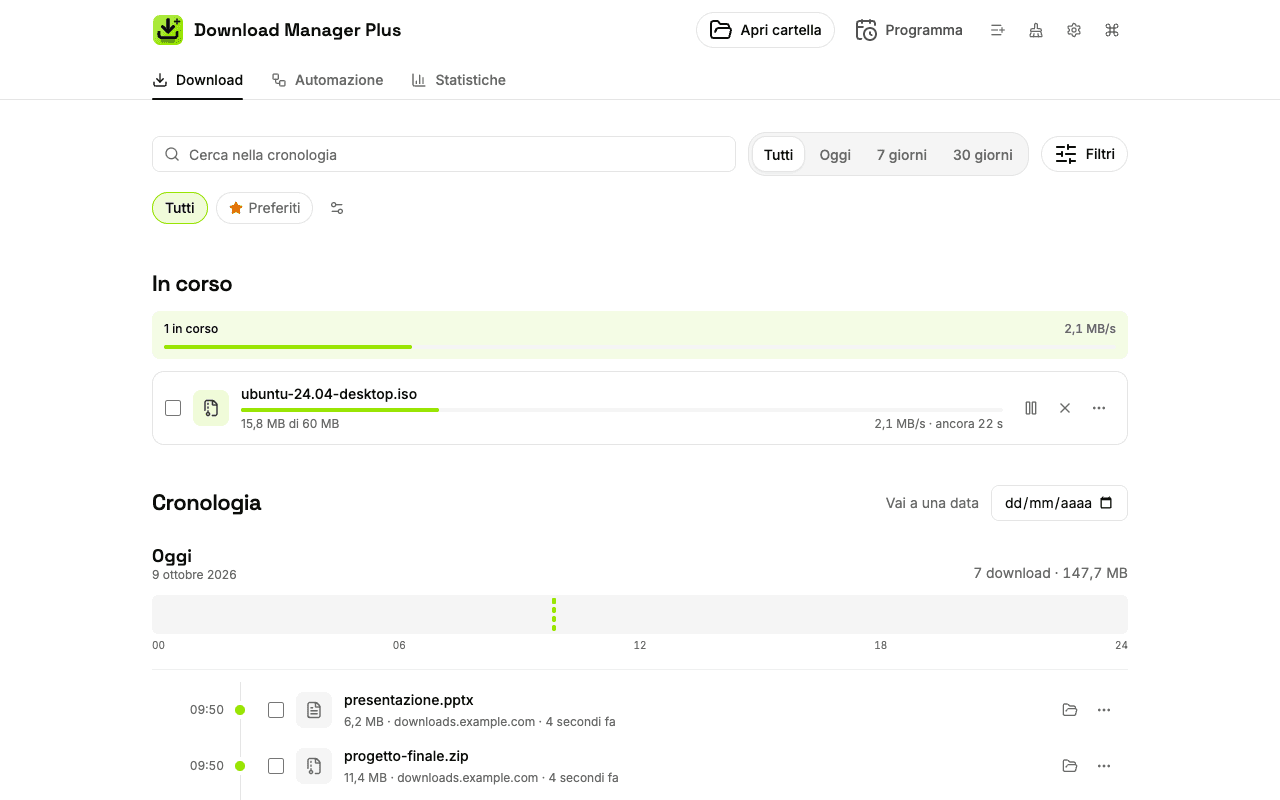The image size is (1280, 800).
Task: Click the search magnifier icon
Action: (x=172, y=155)
